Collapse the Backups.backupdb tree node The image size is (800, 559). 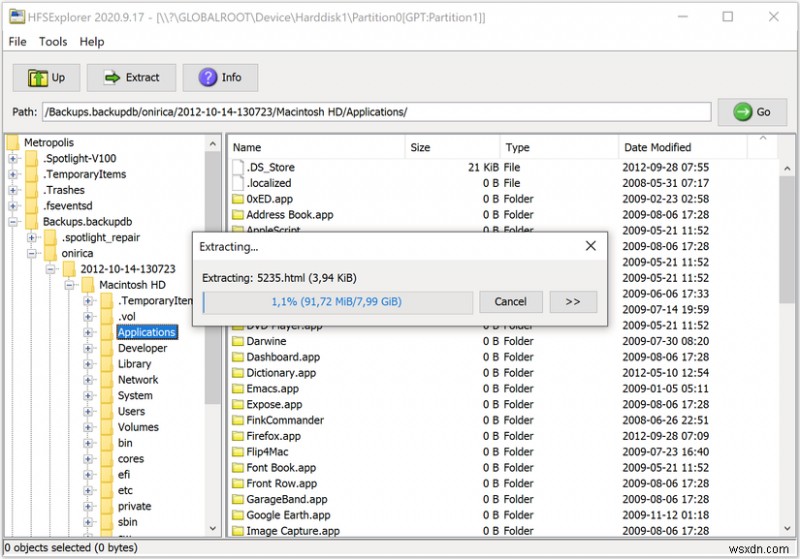tap(13, 222)
